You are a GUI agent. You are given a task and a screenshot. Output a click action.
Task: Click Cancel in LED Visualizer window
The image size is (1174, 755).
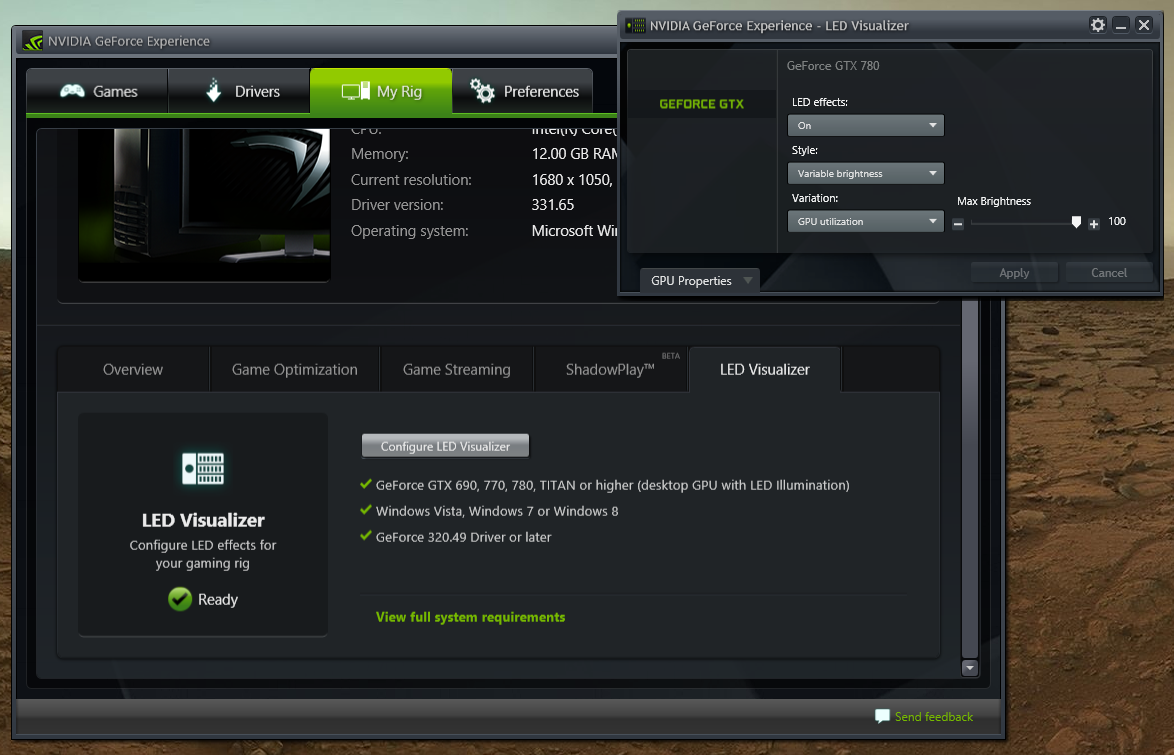point(1108,273)
